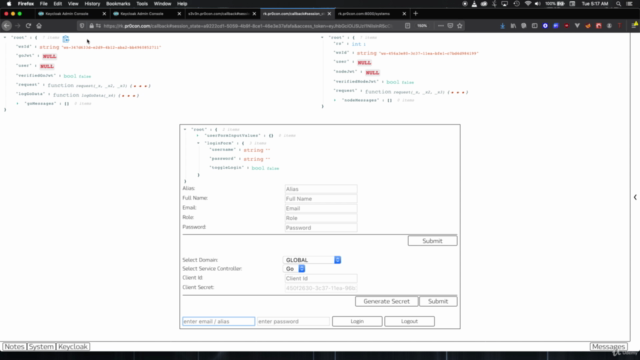The image size is (640, 360).
Task: Open the right edge side panel chevron
Action: click(x=635, y=197)
